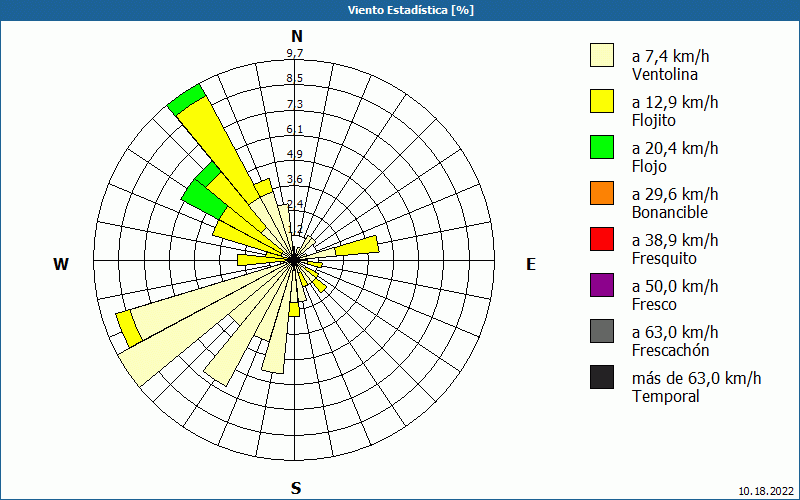Click the 'más de 63,0 km/h' legend text
The image size is (800, 500).
point(696,378)
